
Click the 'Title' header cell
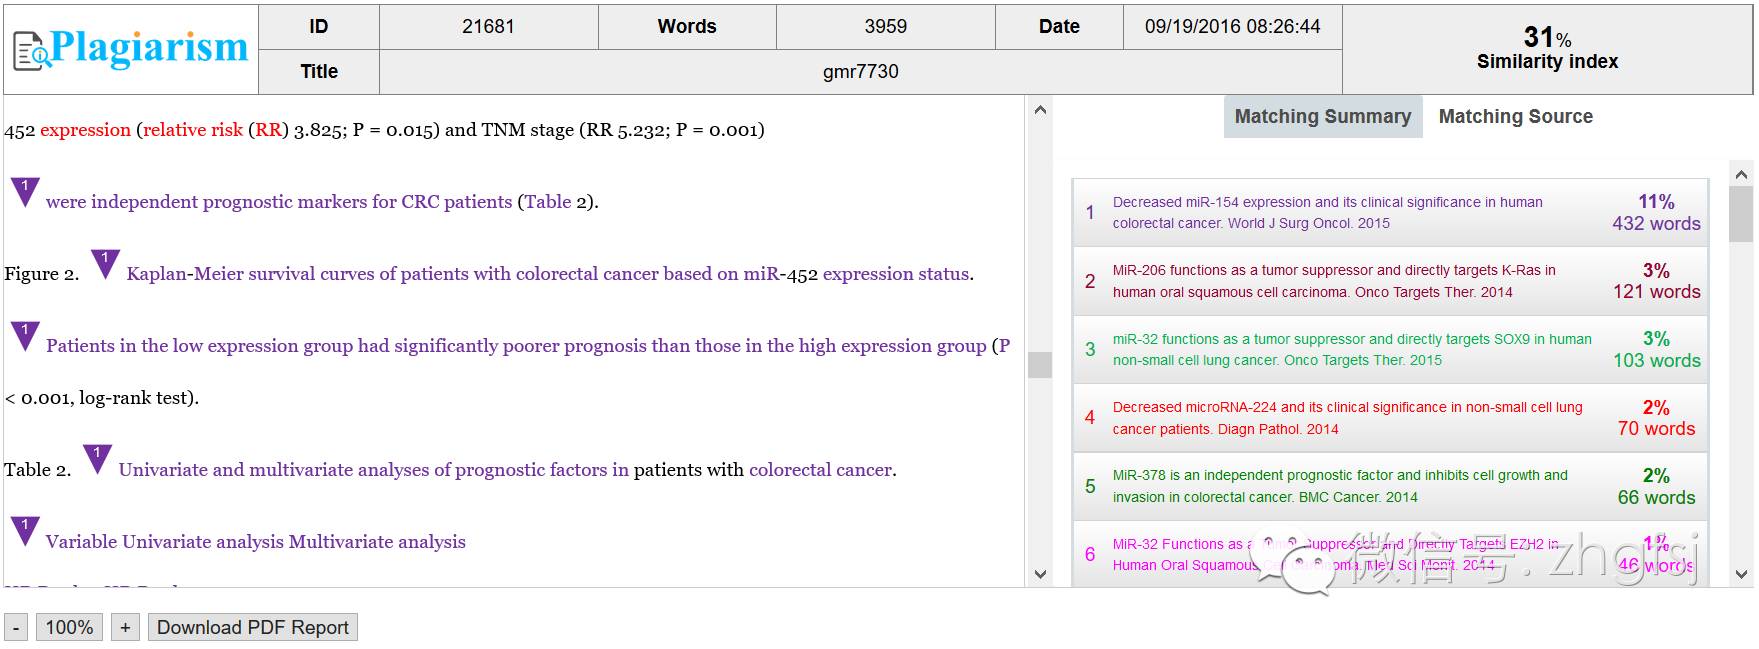click(319, 72)
